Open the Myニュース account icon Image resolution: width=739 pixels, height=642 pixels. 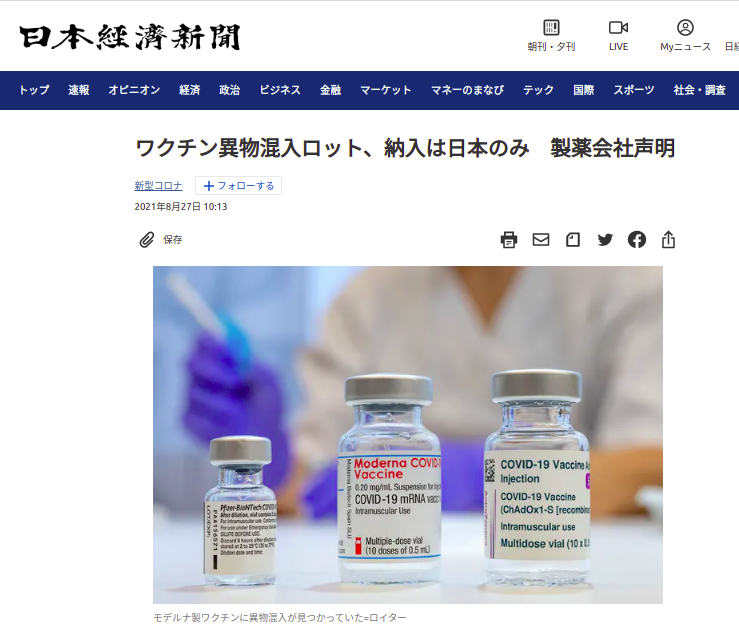pyautogui.click(x=685, y=28)
